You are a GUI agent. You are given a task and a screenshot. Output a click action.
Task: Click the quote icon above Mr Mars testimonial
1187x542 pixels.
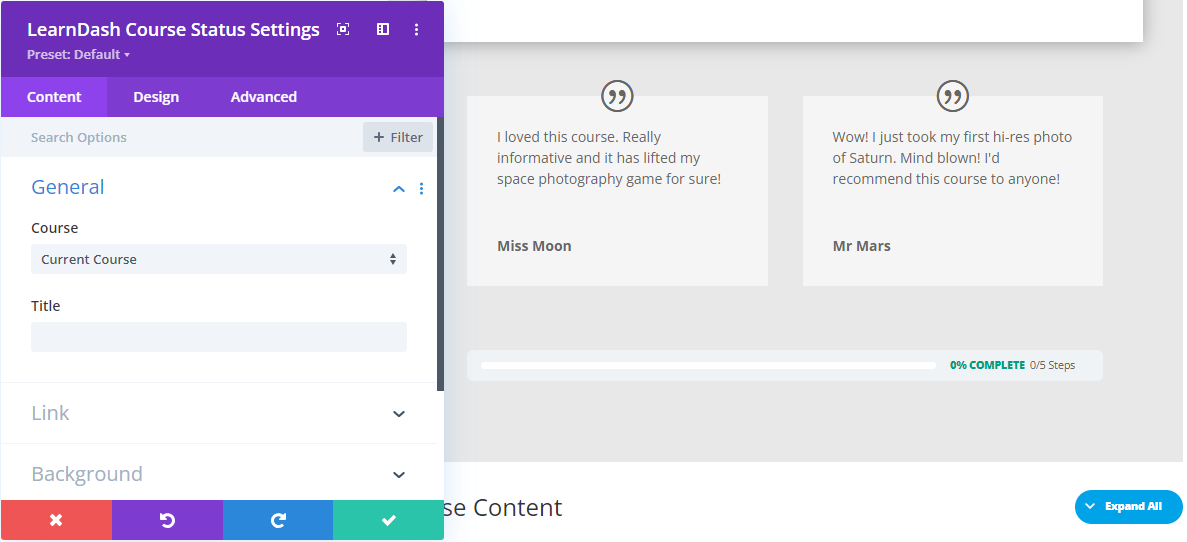(x=952, y=96)
